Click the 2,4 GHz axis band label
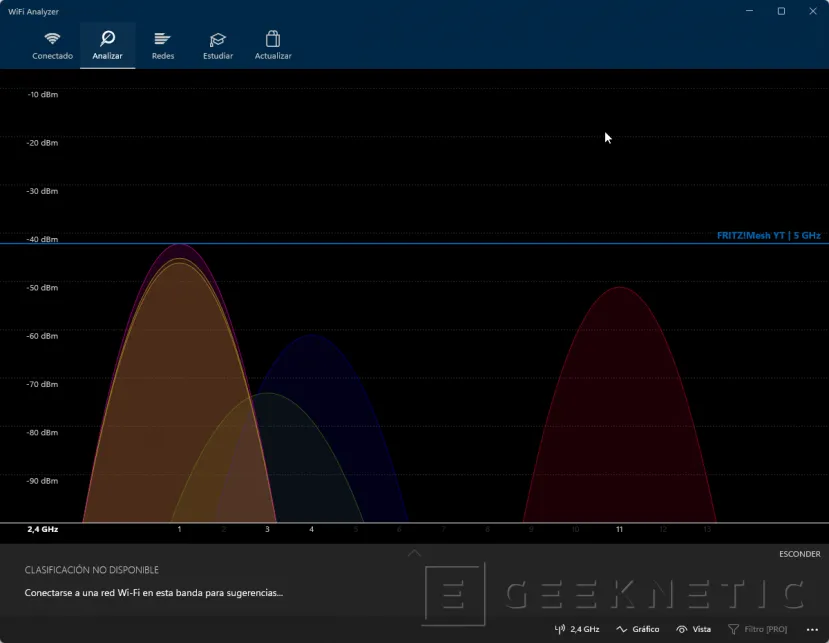Screen dimensions: 829x643 [42, 529]
